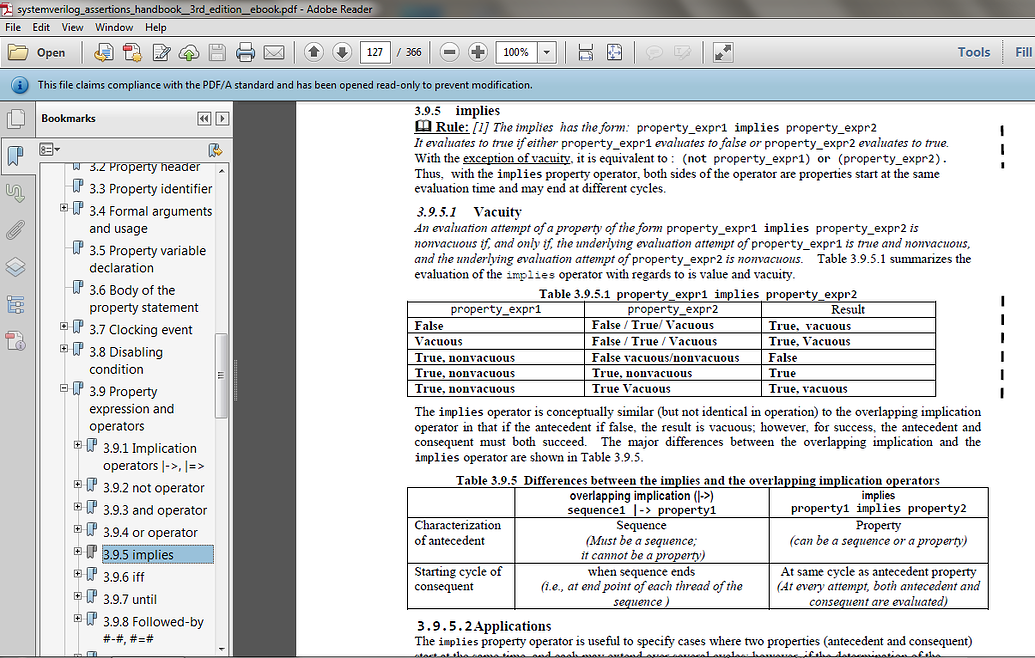Expand the 3.7 Clocking event bookmark

(65, 327)
